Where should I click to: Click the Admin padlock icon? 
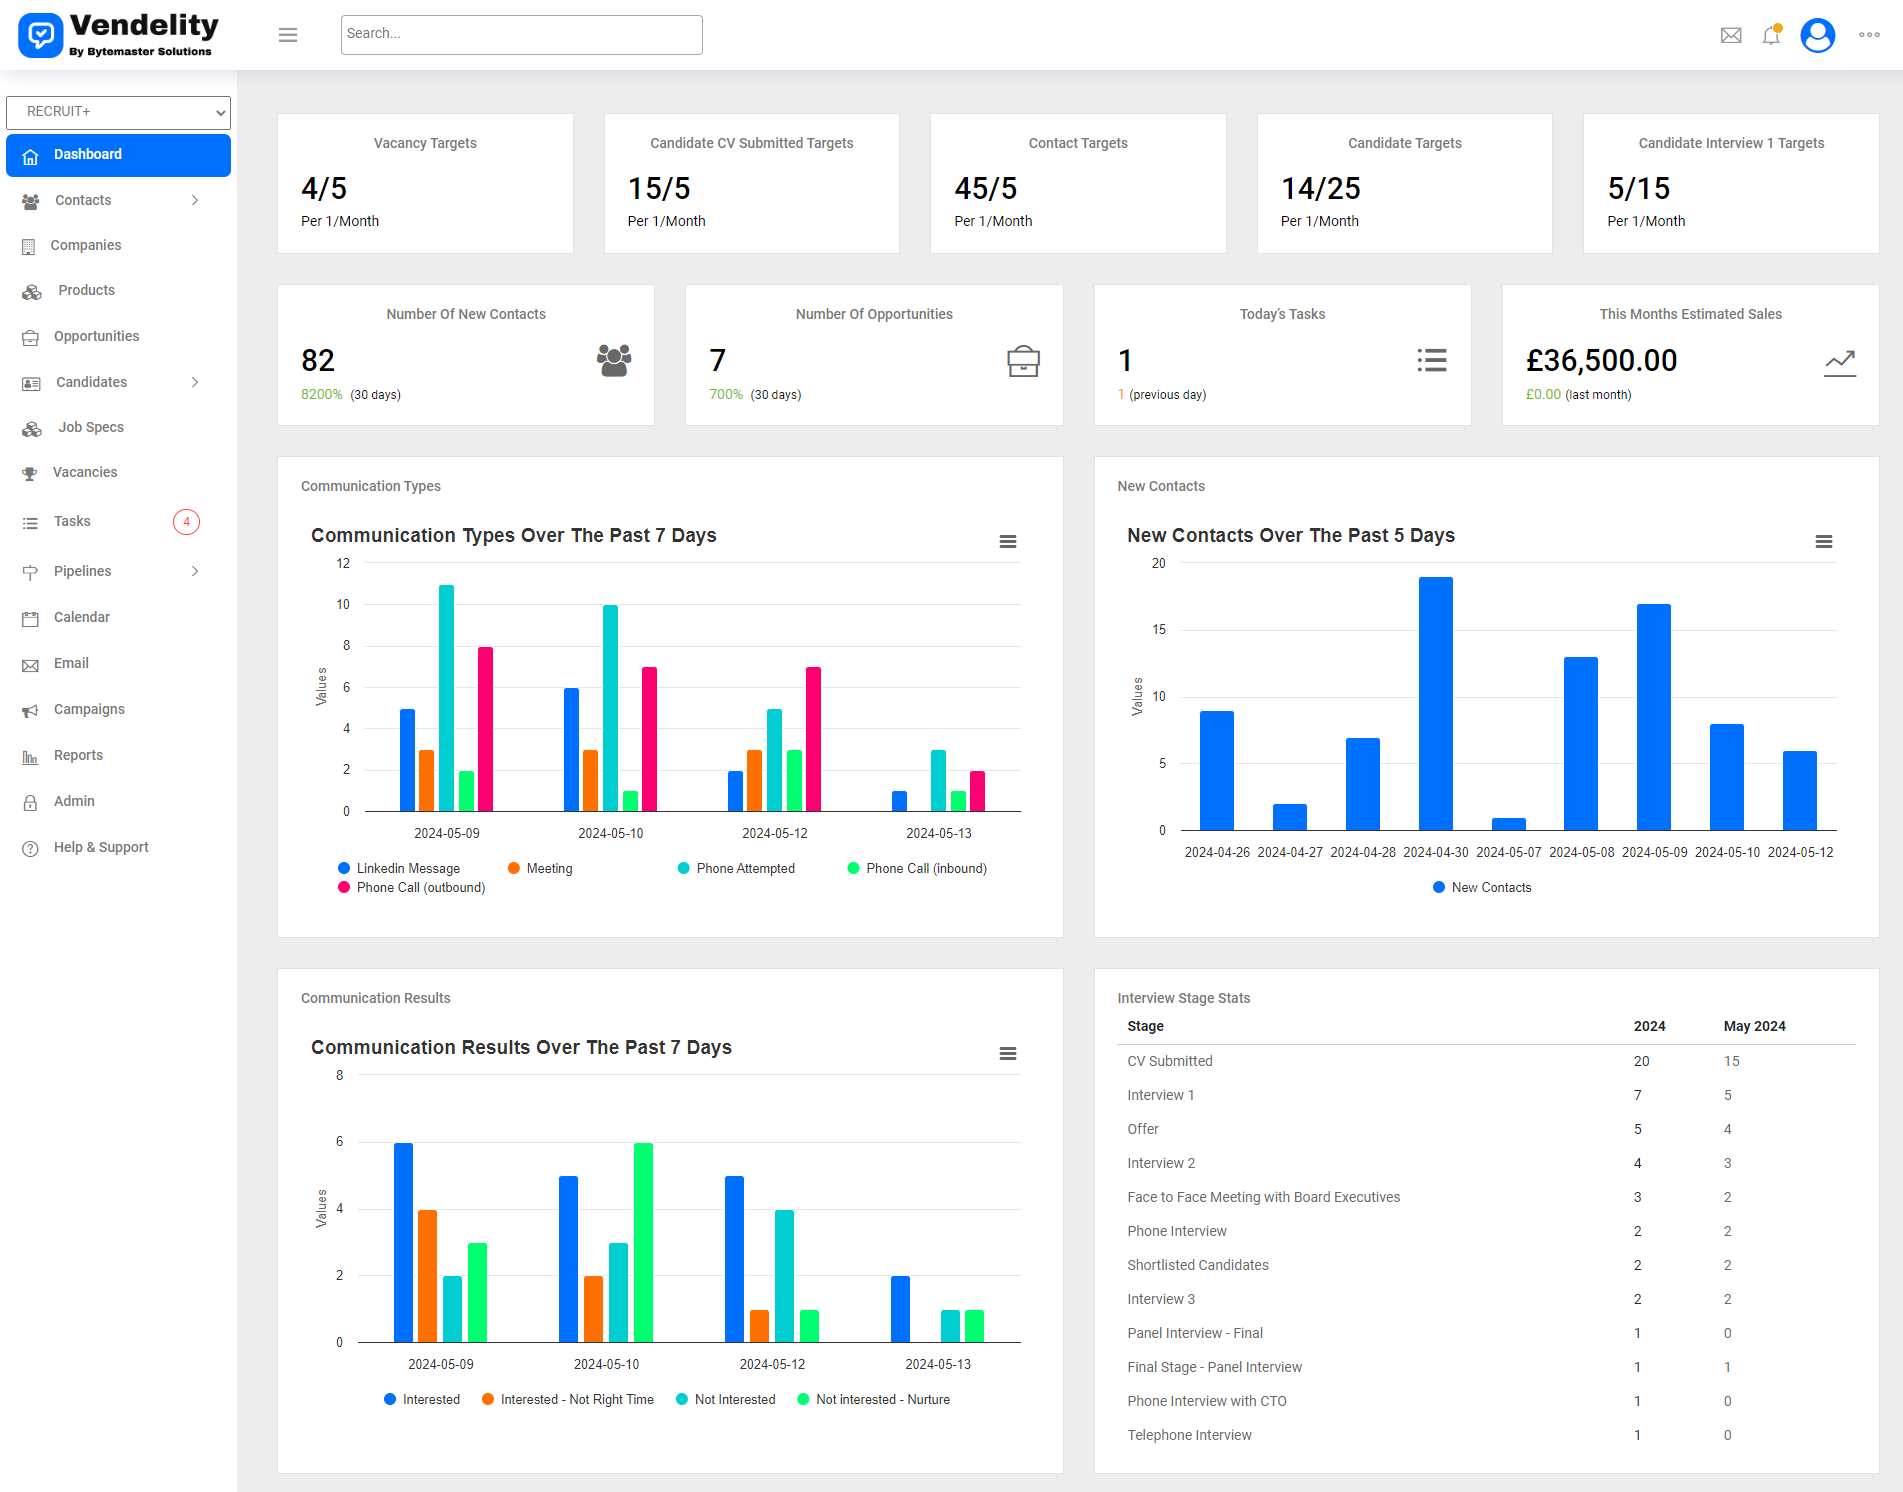pyautogui.click(x=31, y=802)
